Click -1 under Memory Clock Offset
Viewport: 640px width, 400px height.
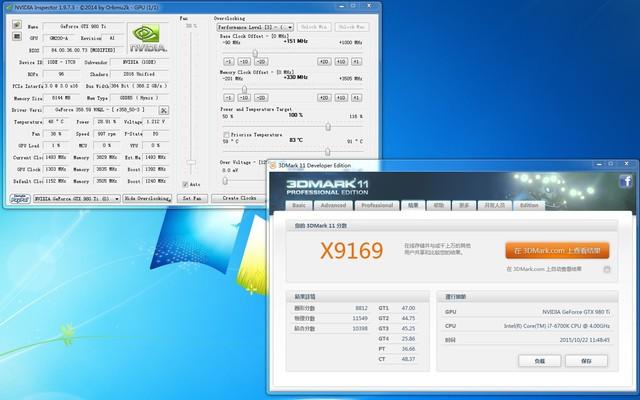(229, 98)
